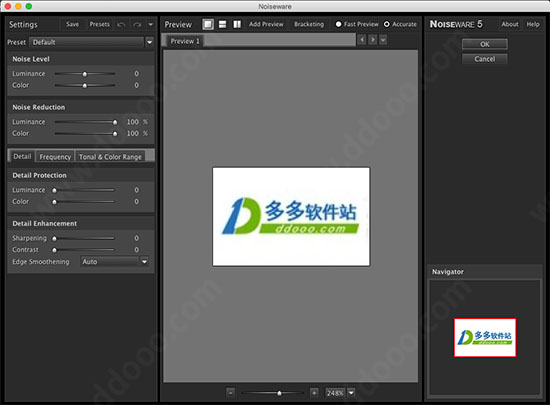This screenshot has width=550, height=405.
Task: Open the preview tabs list dropdown
Action: 383,40
